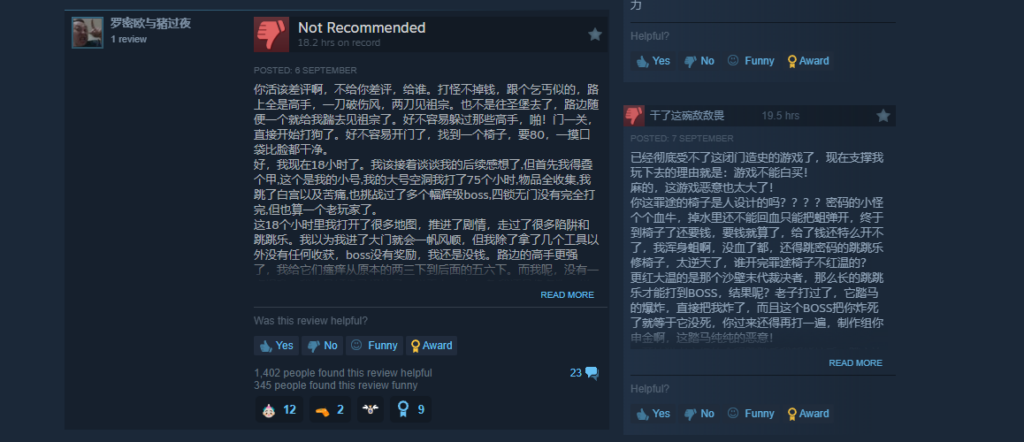Click the star icon on 7 September review

(x=883, y=116)
